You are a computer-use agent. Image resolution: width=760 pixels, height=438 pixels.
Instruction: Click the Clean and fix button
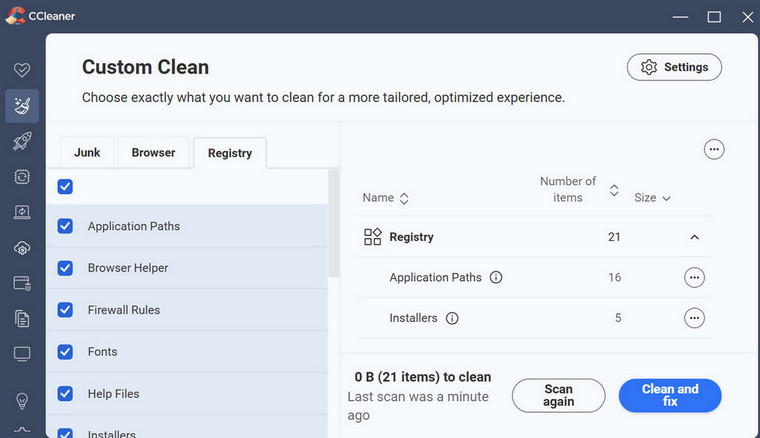(x=669, y=395)
